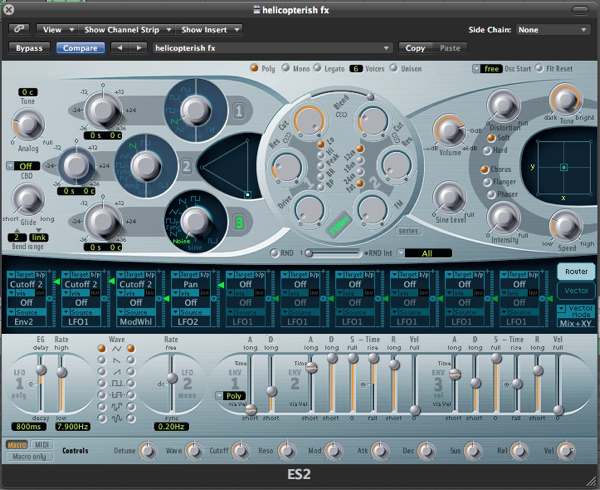Image resolution: width=600 pixels, height=490 pixels.
Task: Select Phaser effect
Action: (491, 195)
